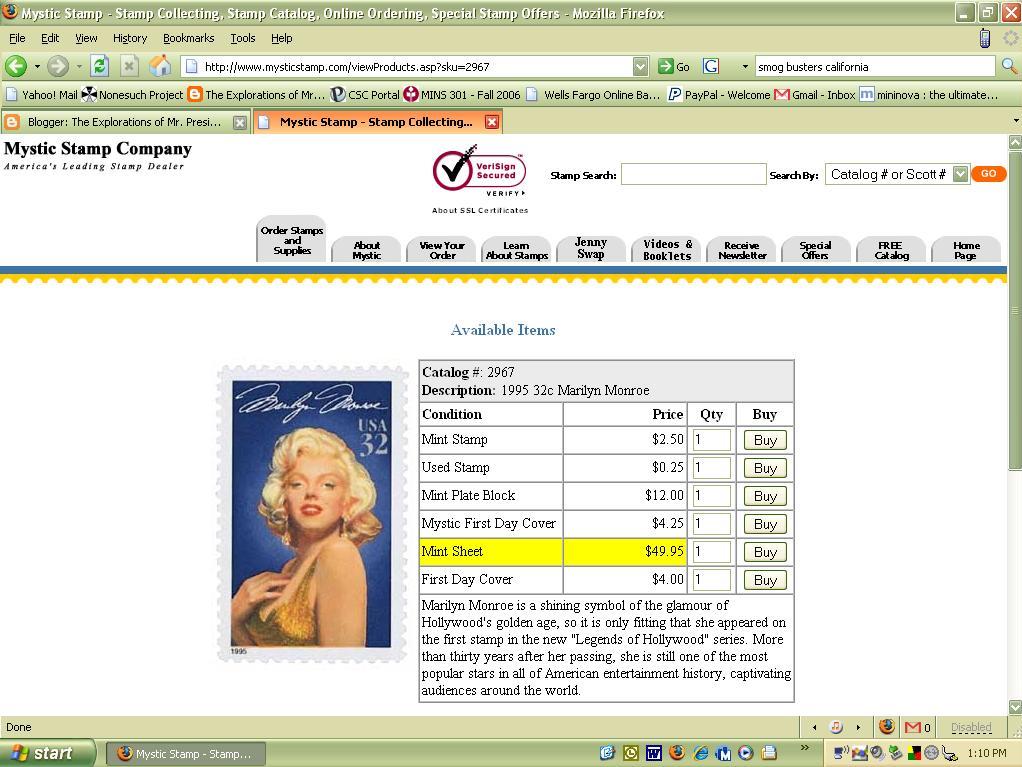Buy the Mint Stamp at $2.50
The image size is (1022, 767).
click(765, 440)
